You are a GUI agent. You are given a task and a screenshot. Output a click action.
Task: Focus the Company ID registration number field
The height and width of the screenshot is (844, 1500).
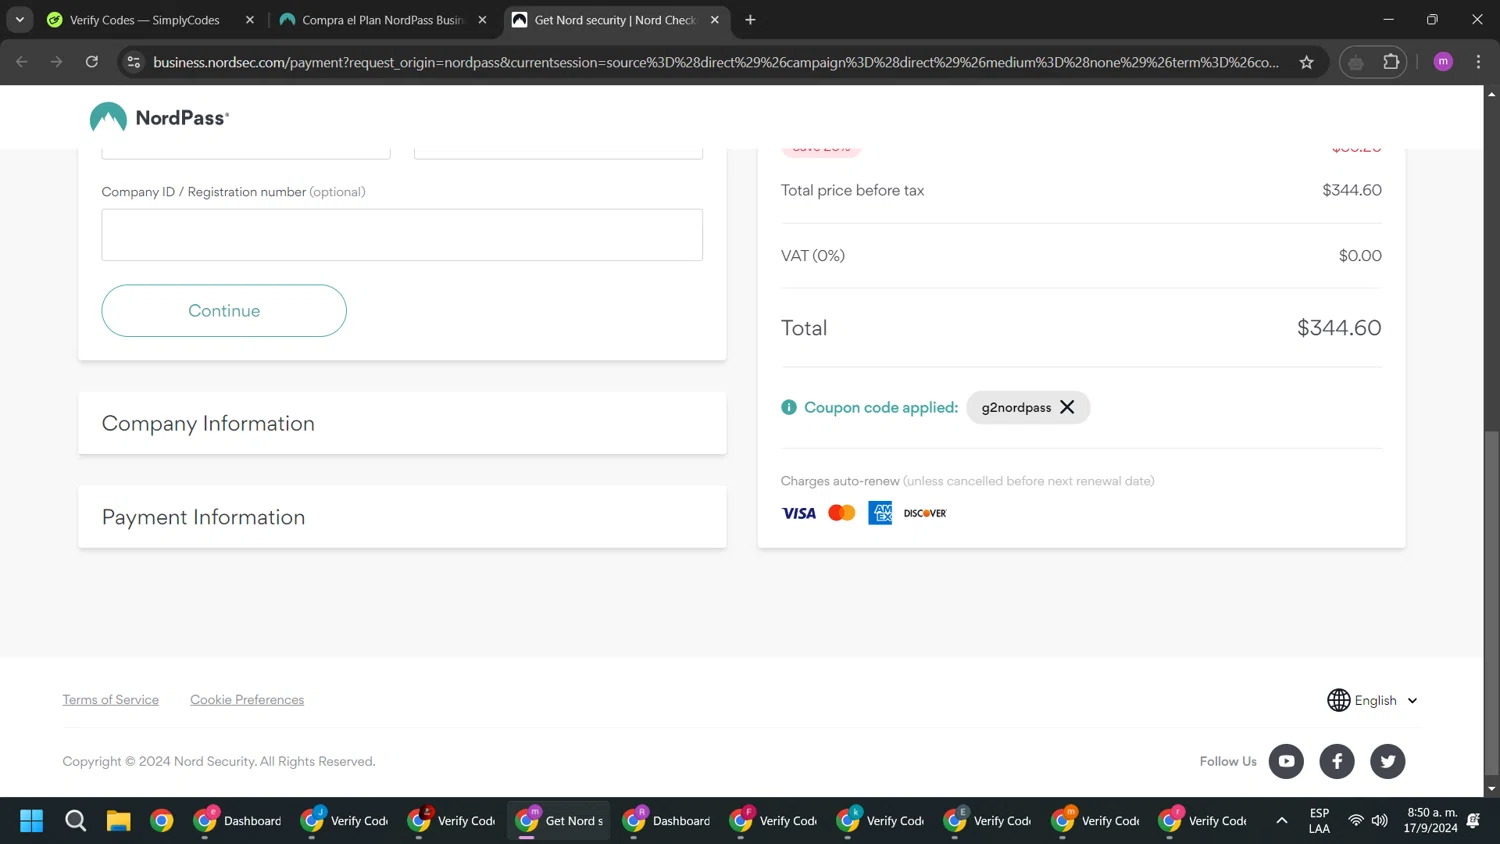(x=402, y=235)
